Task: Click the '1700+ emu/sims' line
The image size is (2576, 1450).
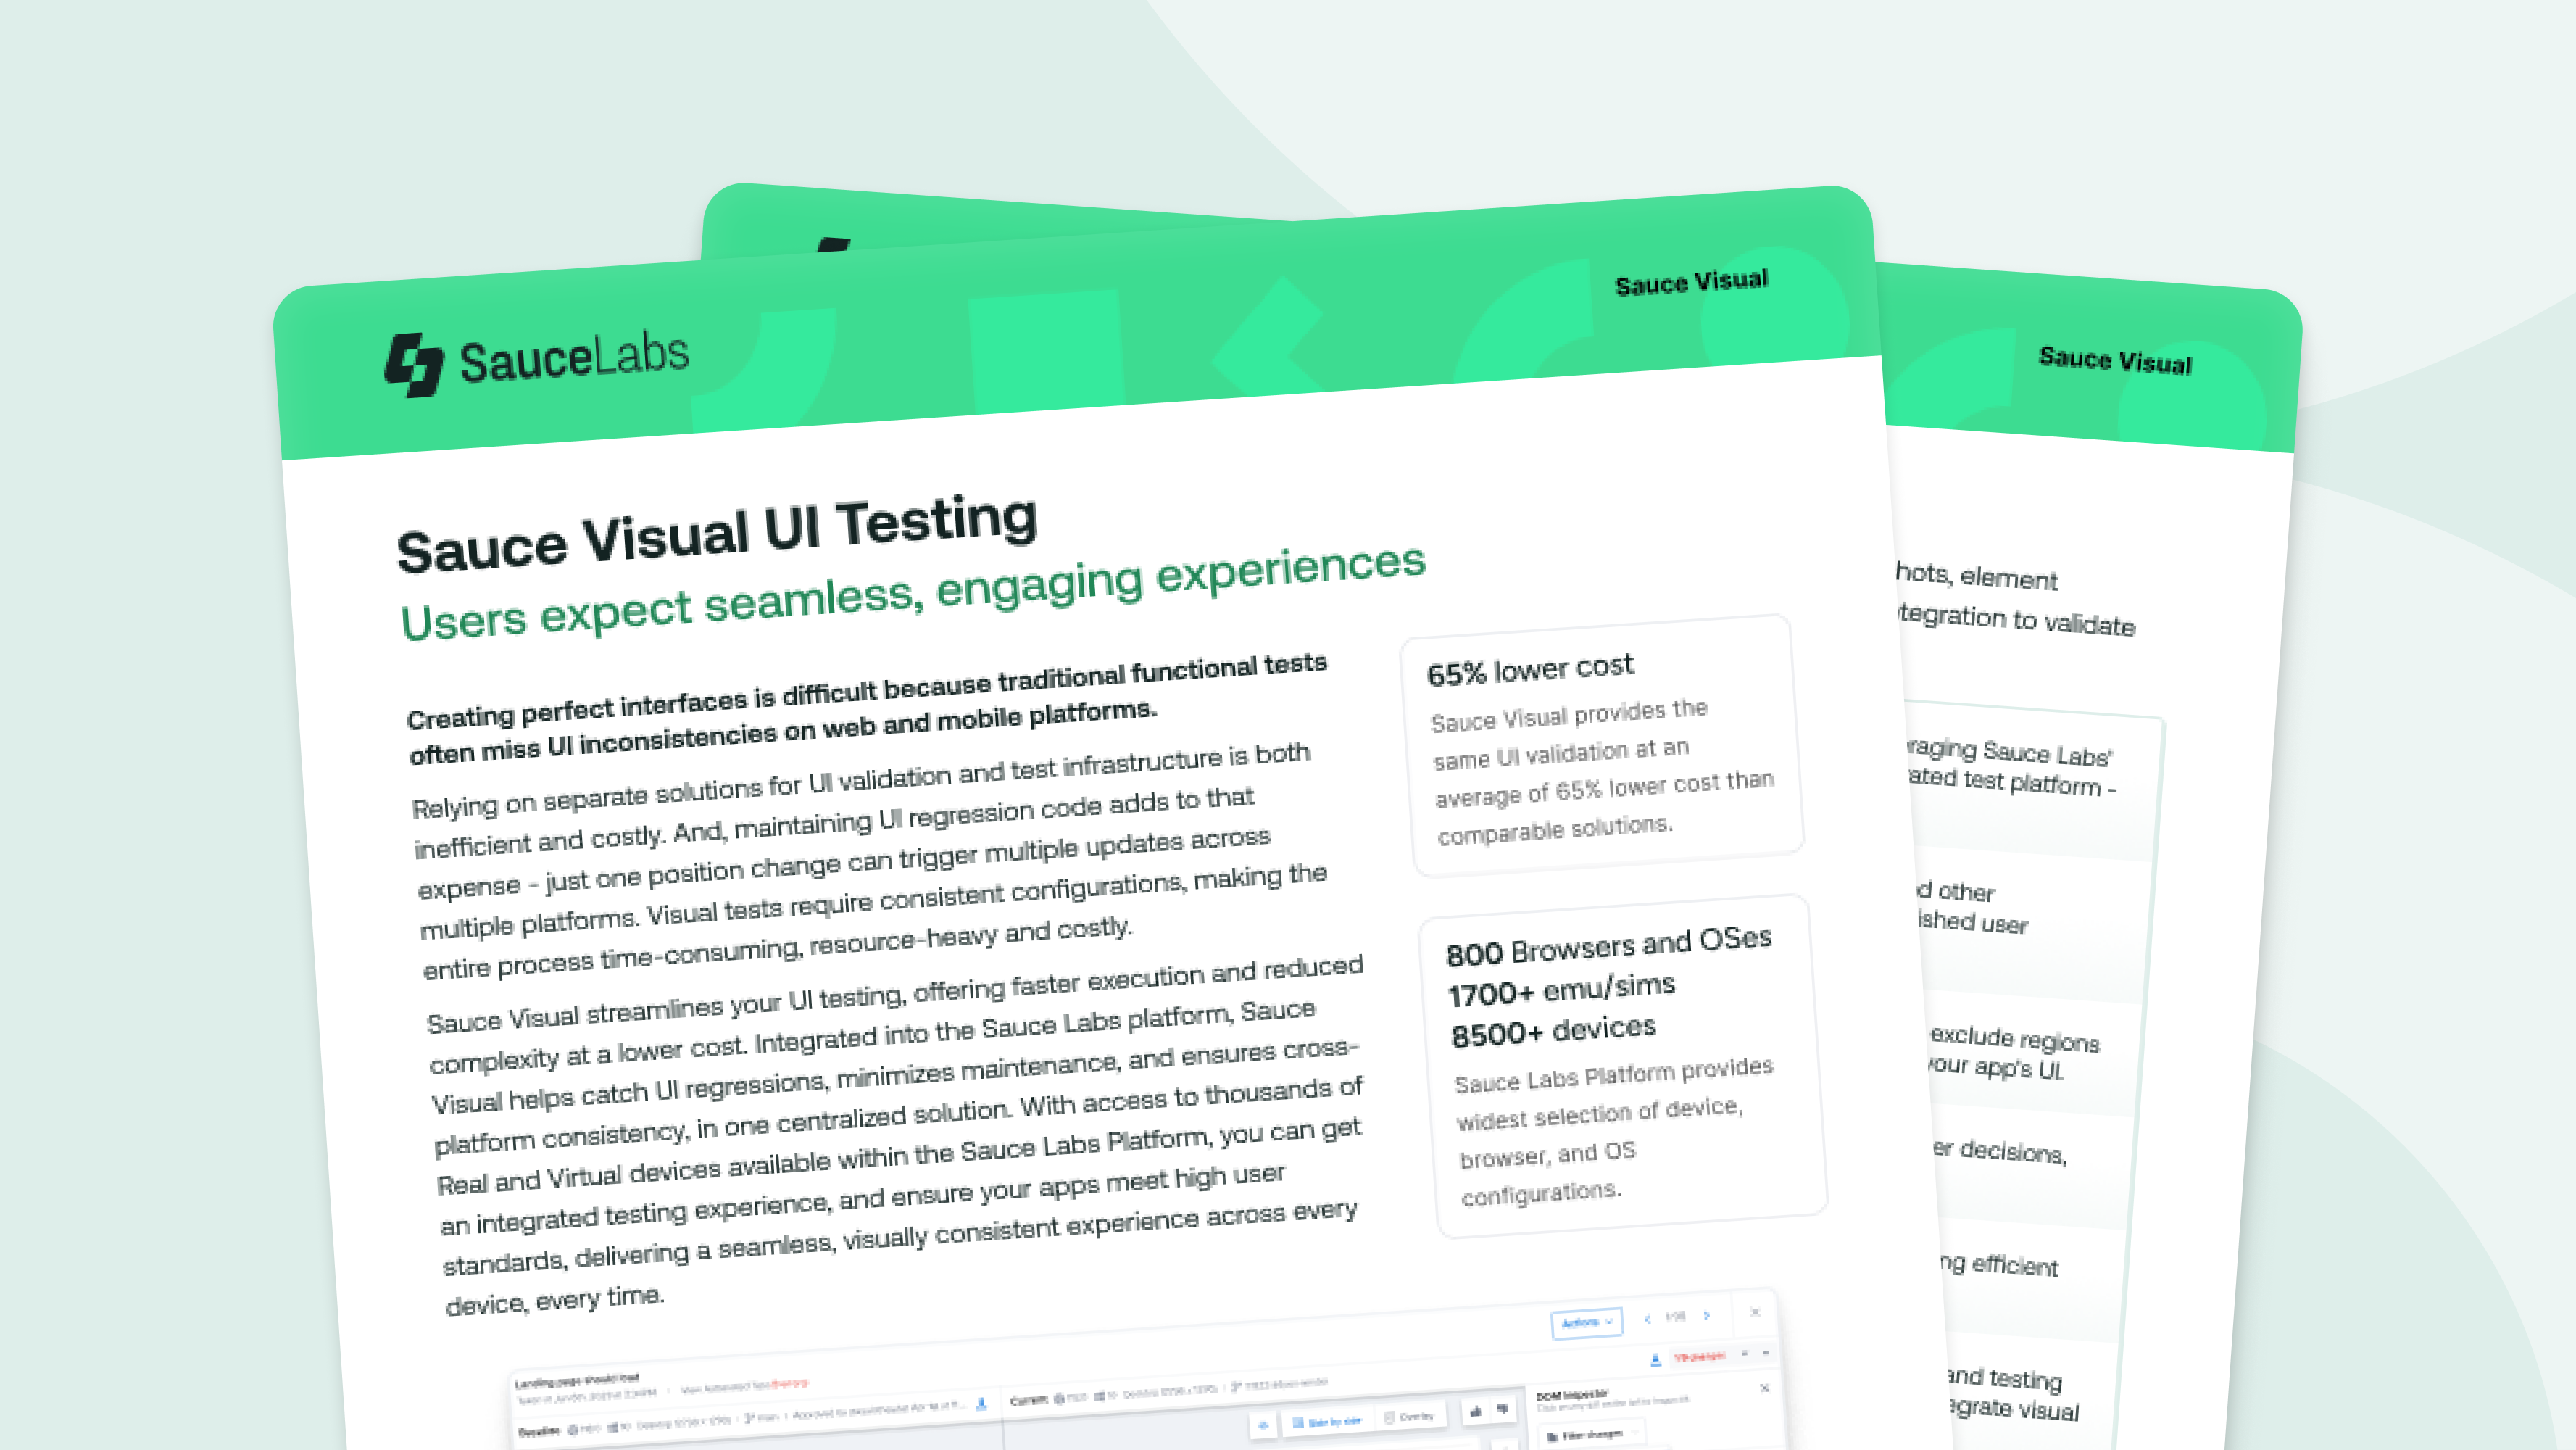Action: (1561, 989)
